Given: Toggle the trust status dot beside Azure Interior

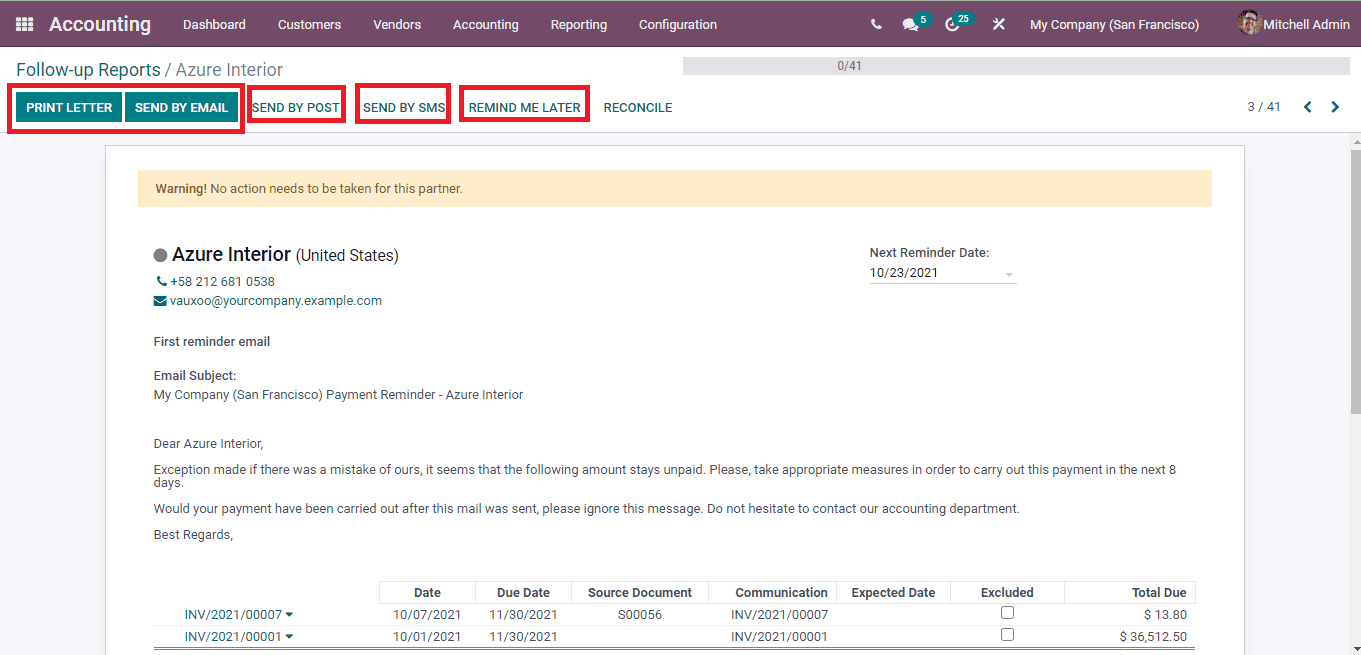Looking at the screenshot, I should (162, 253).
